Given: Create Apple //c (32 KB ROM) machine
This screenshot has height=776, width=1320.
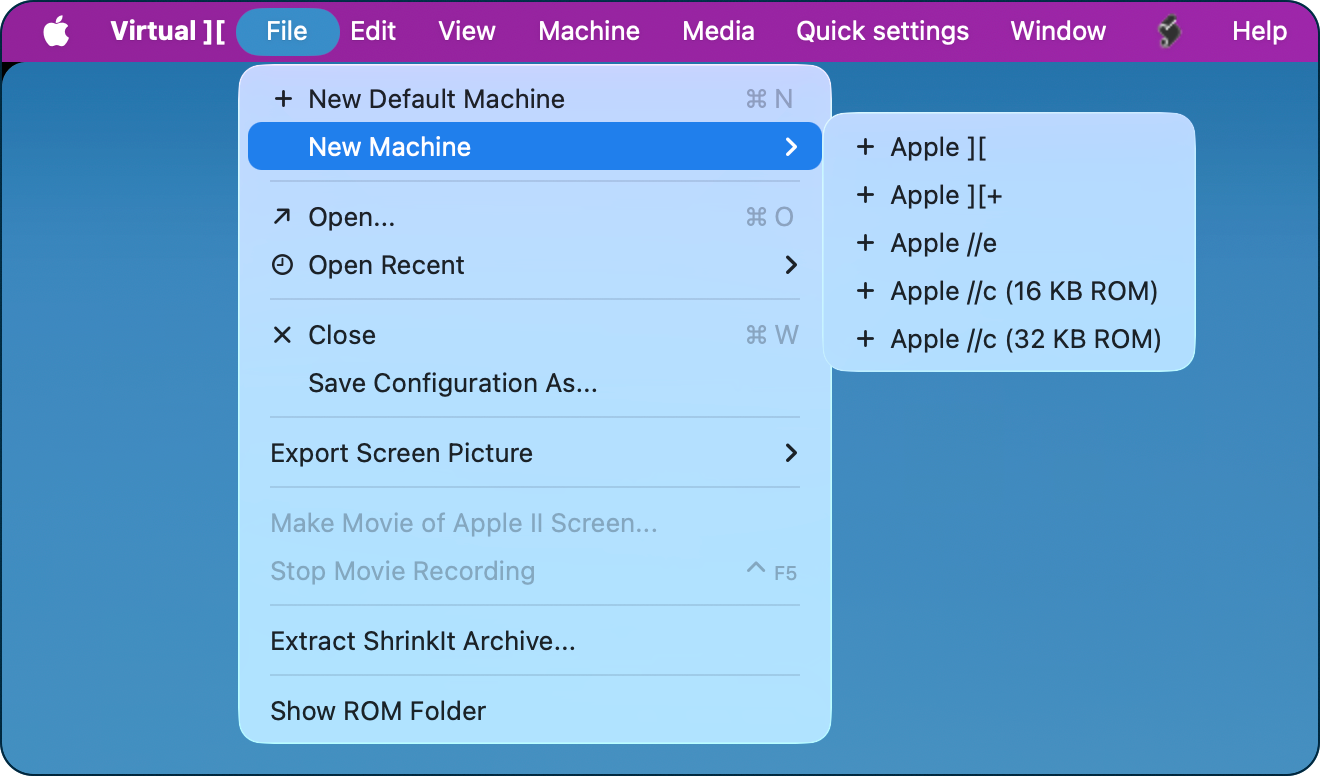Looking at the screenshot, I should click(1009, 339).
